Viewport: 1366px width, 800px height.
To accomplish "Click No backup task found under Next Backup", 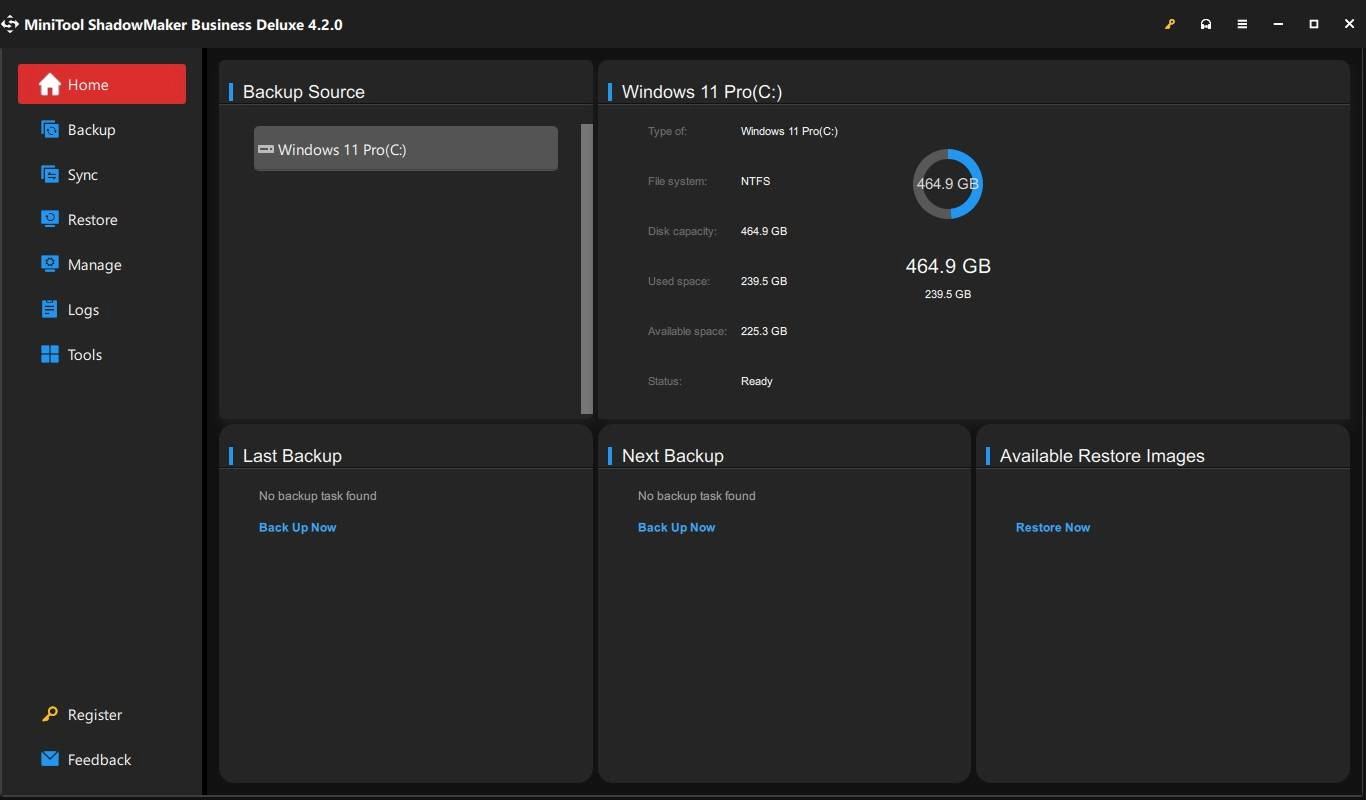I will [x=697, y=496].
